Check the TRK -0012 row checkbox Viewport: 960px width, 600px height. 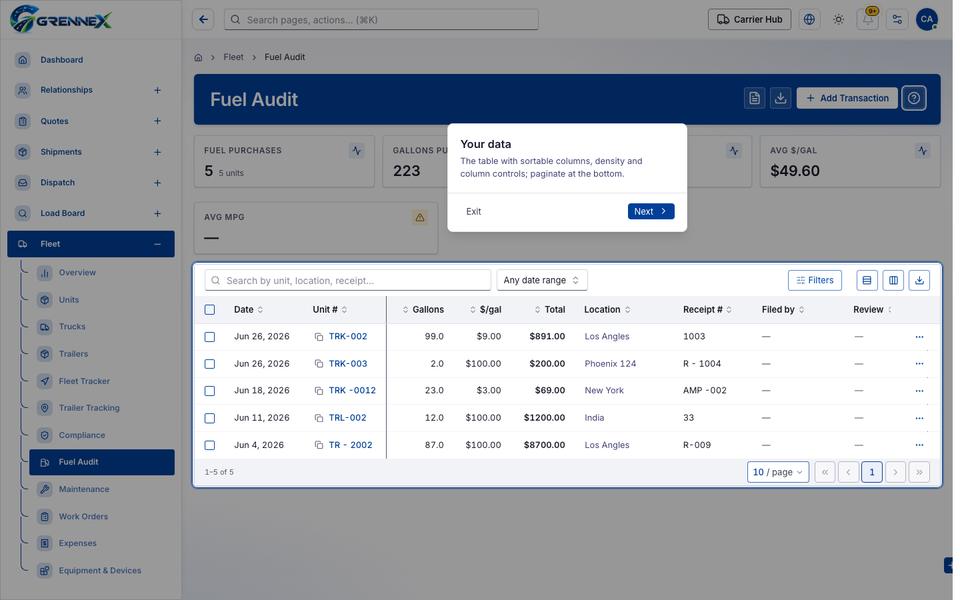pos(209,391)
